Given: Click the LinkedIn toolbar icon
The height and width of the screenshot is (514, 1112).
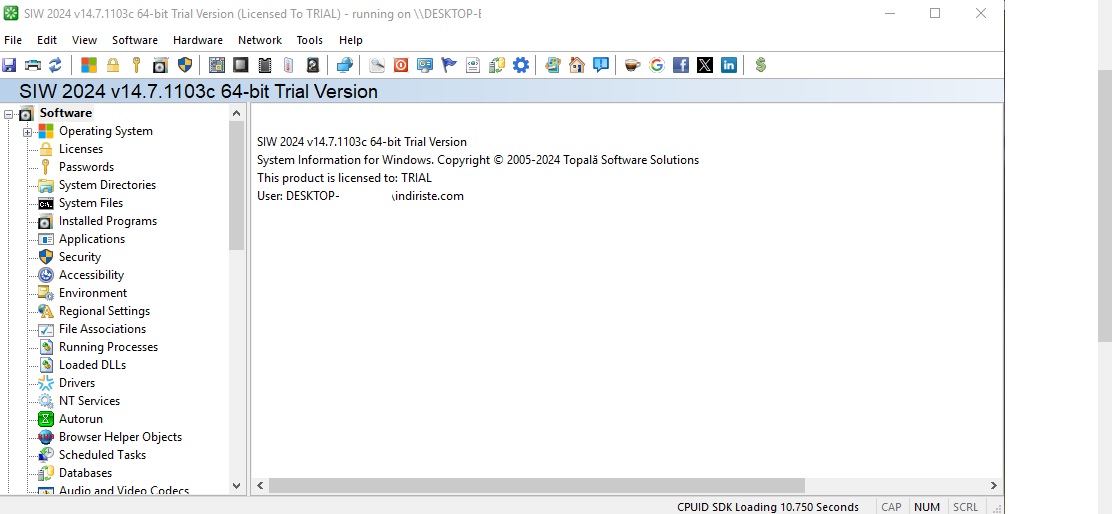Looking at the screenshot, I should [x=729, y=65].
